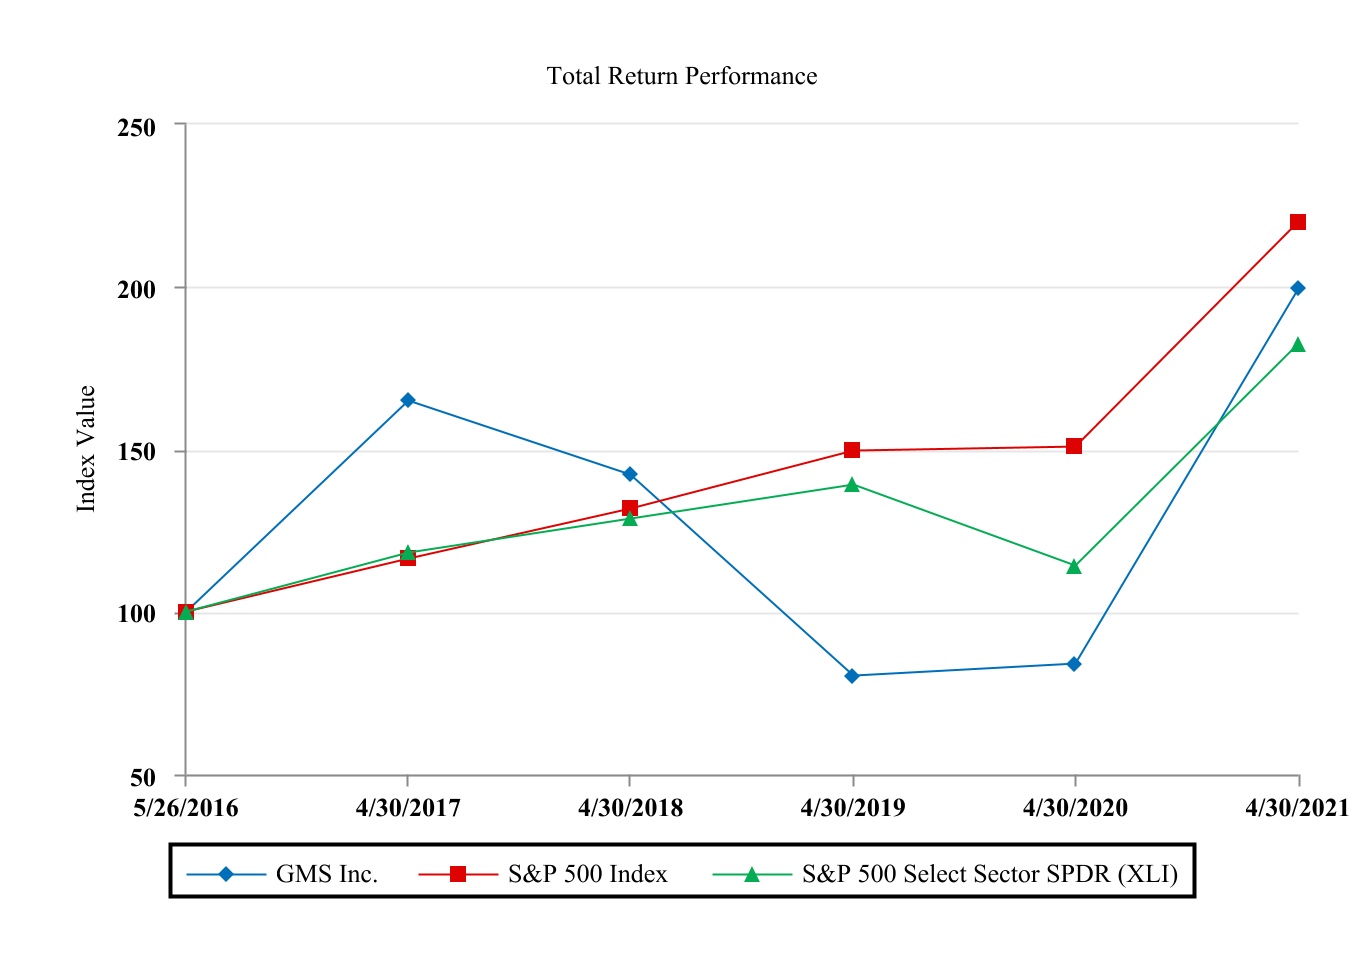Select GMS Inc. data point at 4/30/2017
The height and width of the screenshot is (960, 1362).
(408, 400)
